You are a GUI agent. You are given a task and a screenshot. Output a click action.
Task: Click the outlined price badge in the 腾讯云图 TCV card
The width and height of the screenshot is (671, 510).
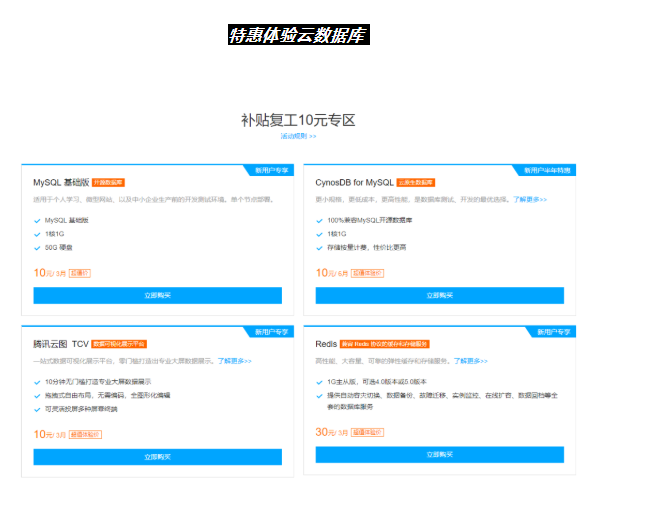(x=85, y=435)
